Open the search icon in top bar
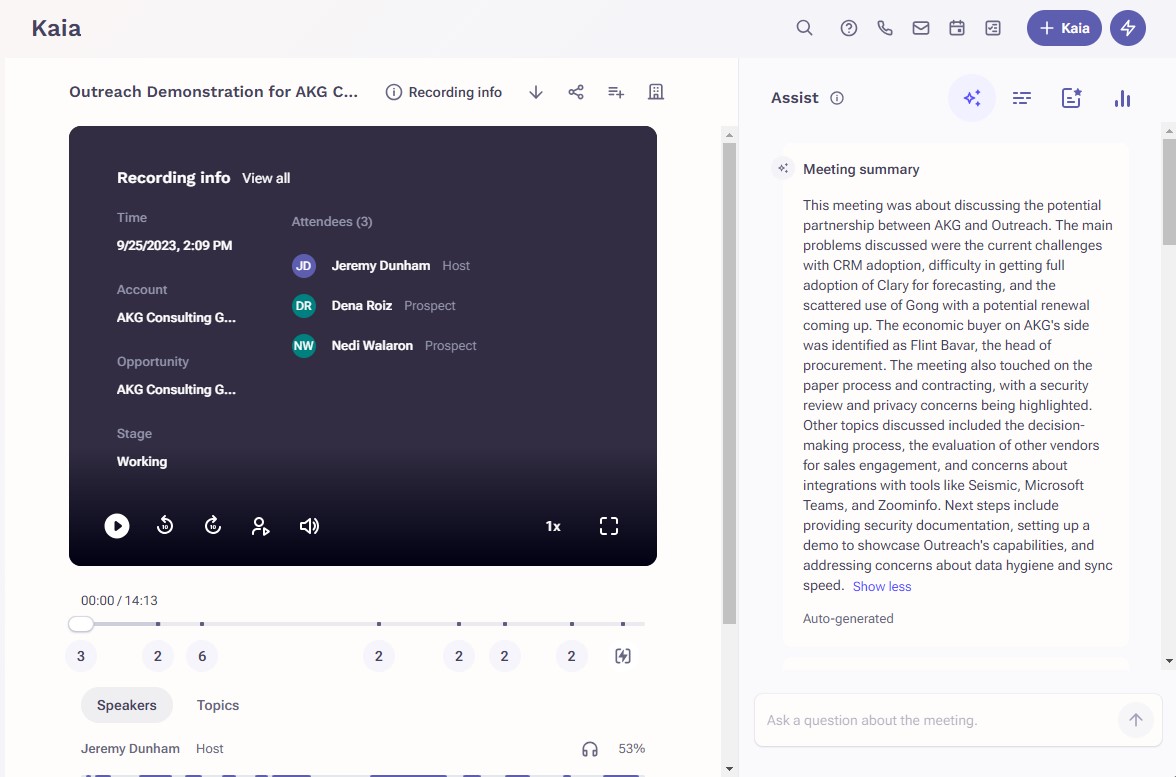 tap(804, 28)
